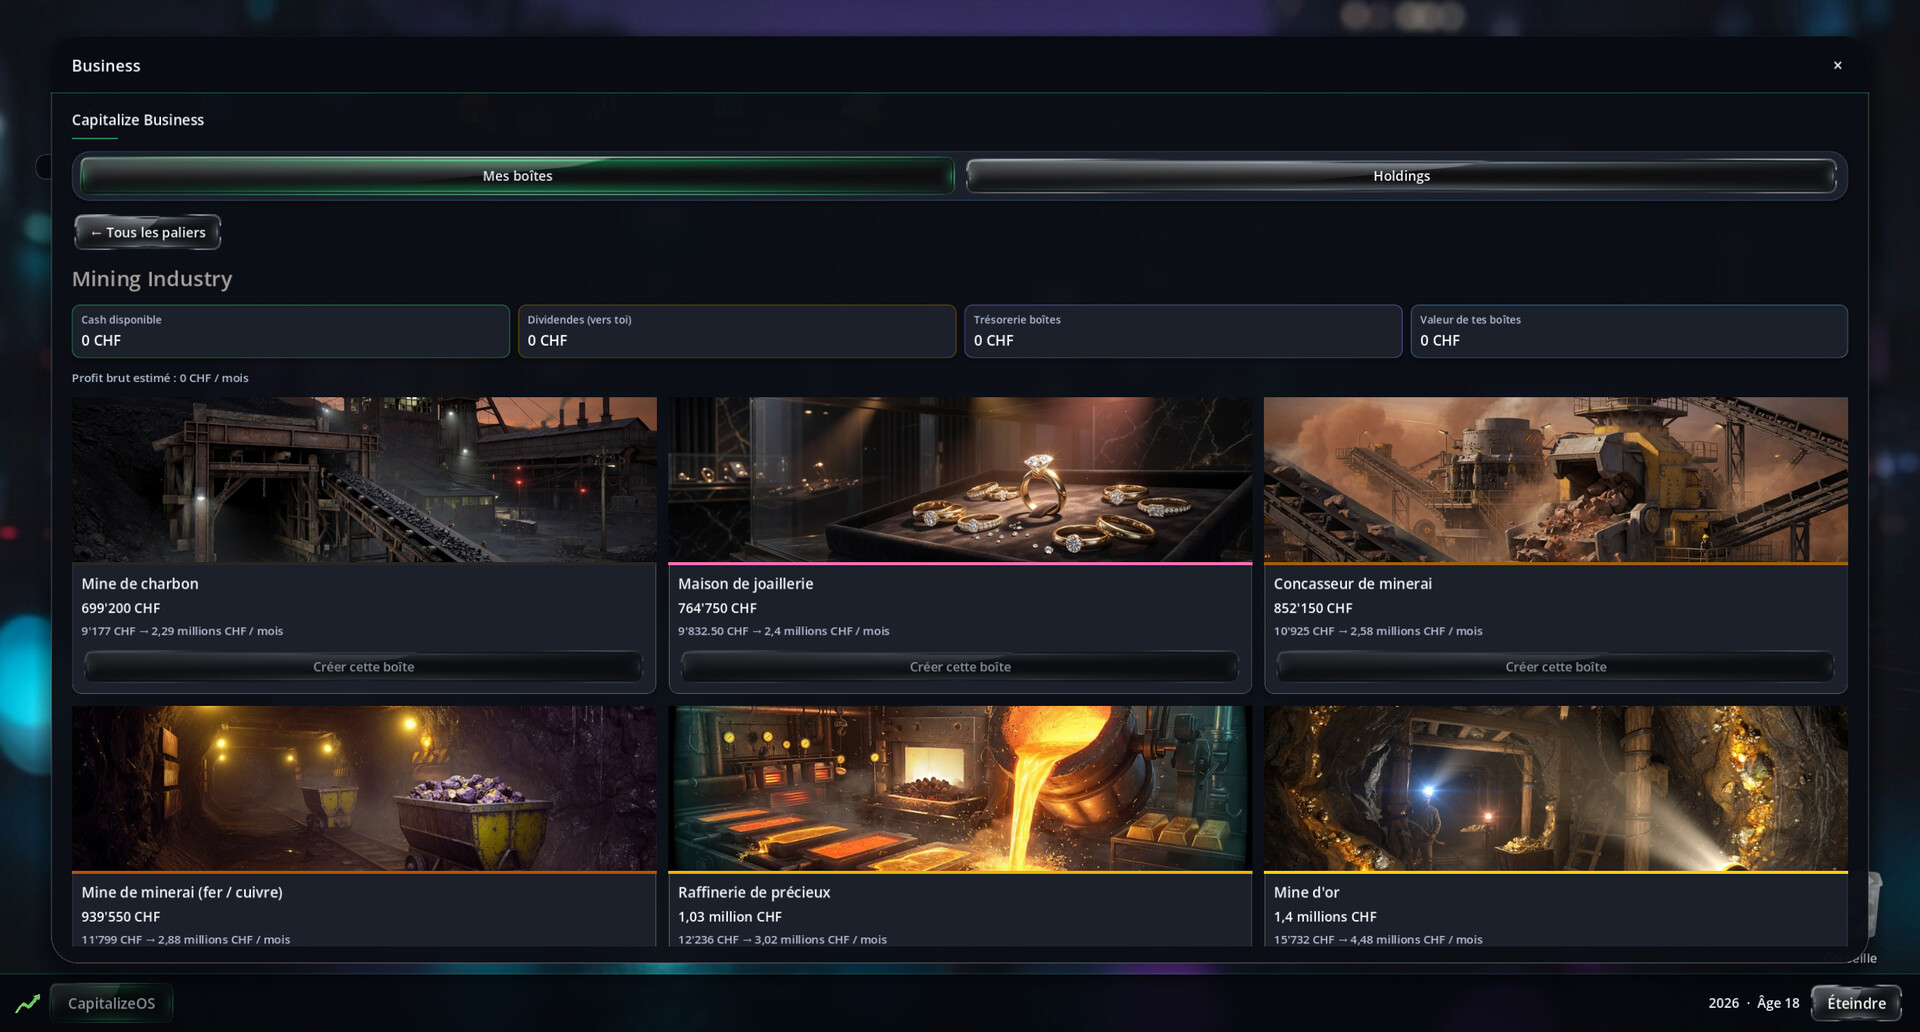Viewport: 1920px width, 1032px height.
Task: Click the 939'550 CHF price
Action: 121,917
